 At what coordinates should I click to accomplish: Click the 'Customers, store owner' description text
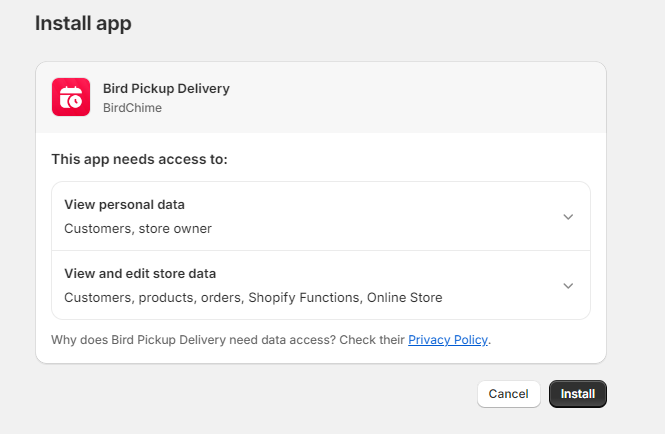(x=138, y=229)
